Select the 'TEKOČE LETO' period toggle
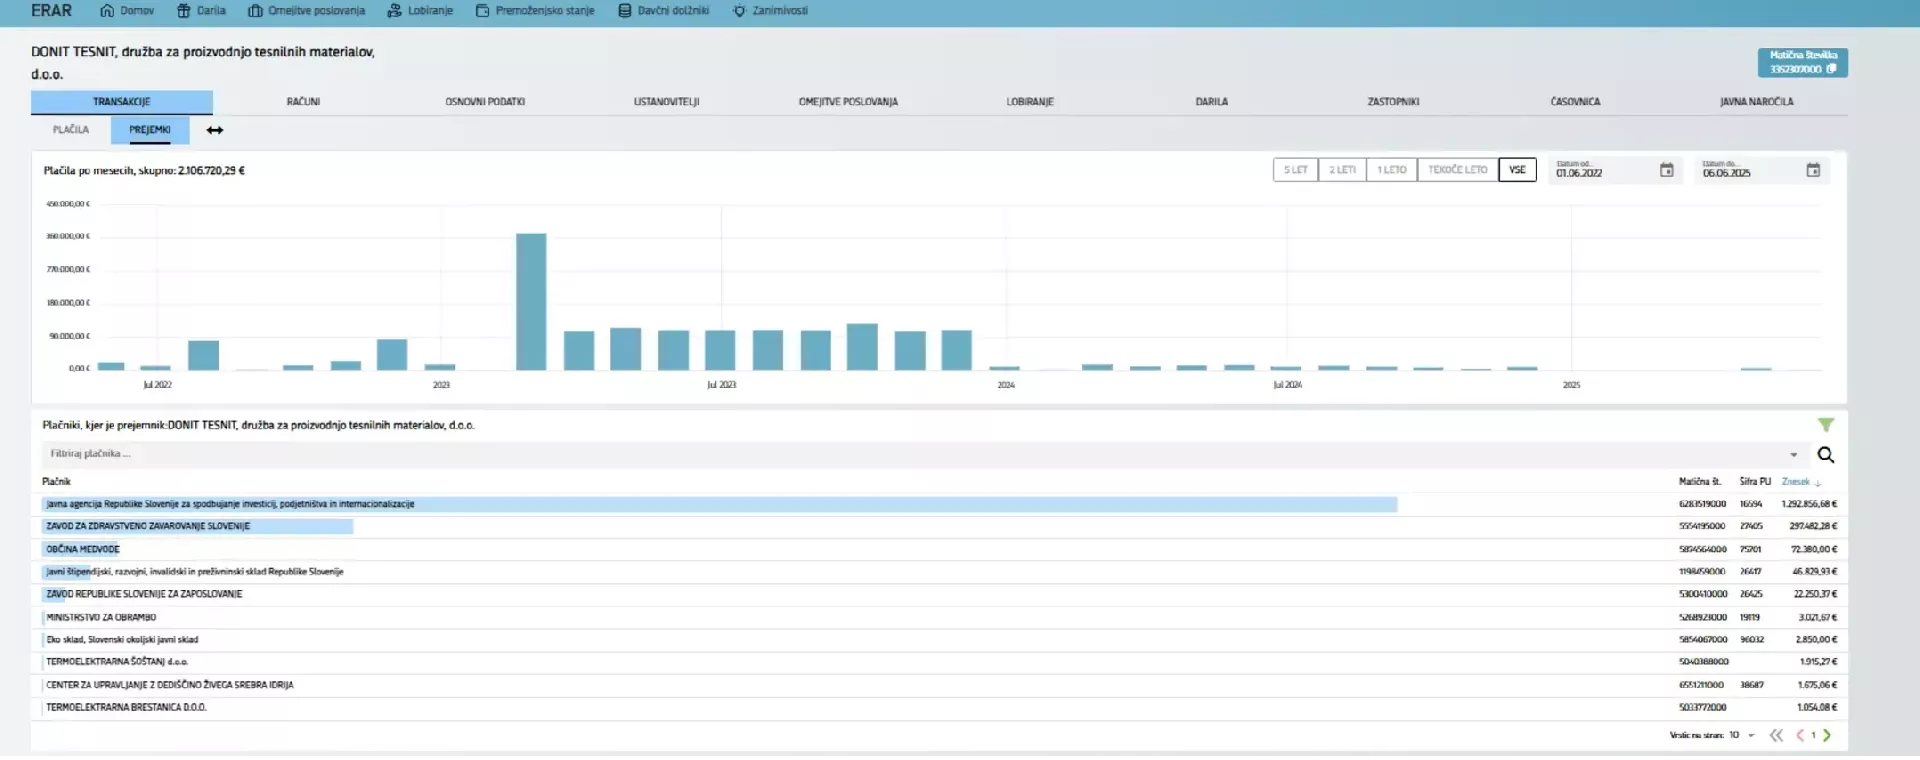1920x760 pixels. [1457, 170]
